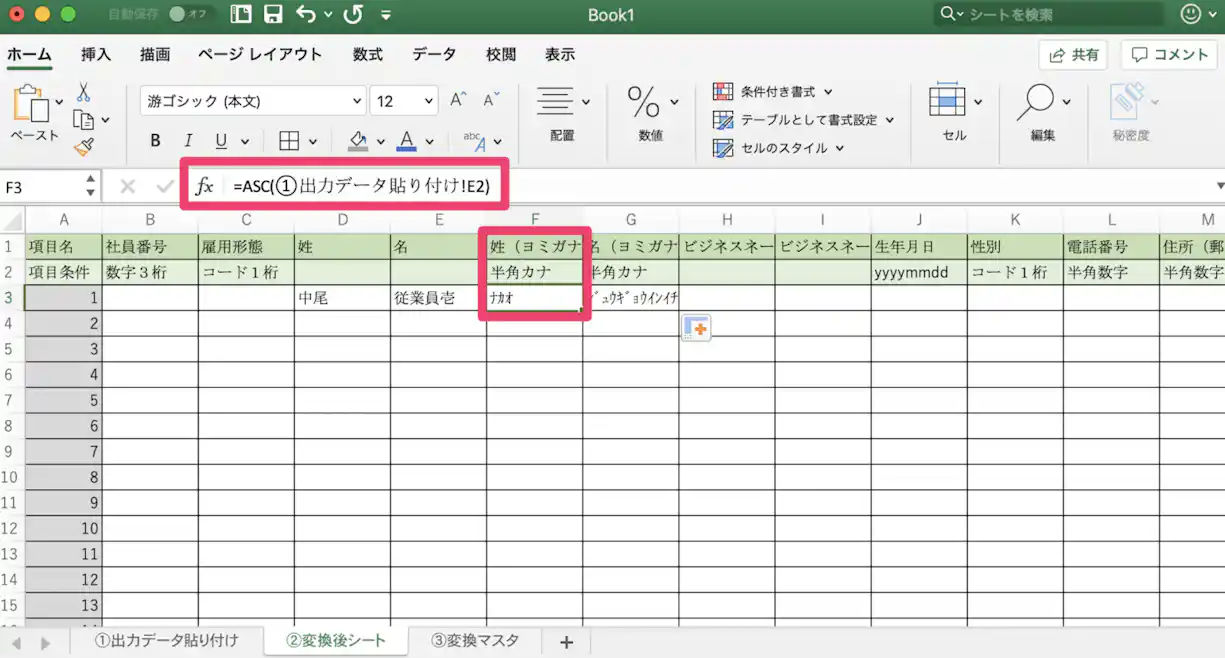Click the Name Box showing F3
This screenshot has width=1225, height=658.
[x=40, y=184]
